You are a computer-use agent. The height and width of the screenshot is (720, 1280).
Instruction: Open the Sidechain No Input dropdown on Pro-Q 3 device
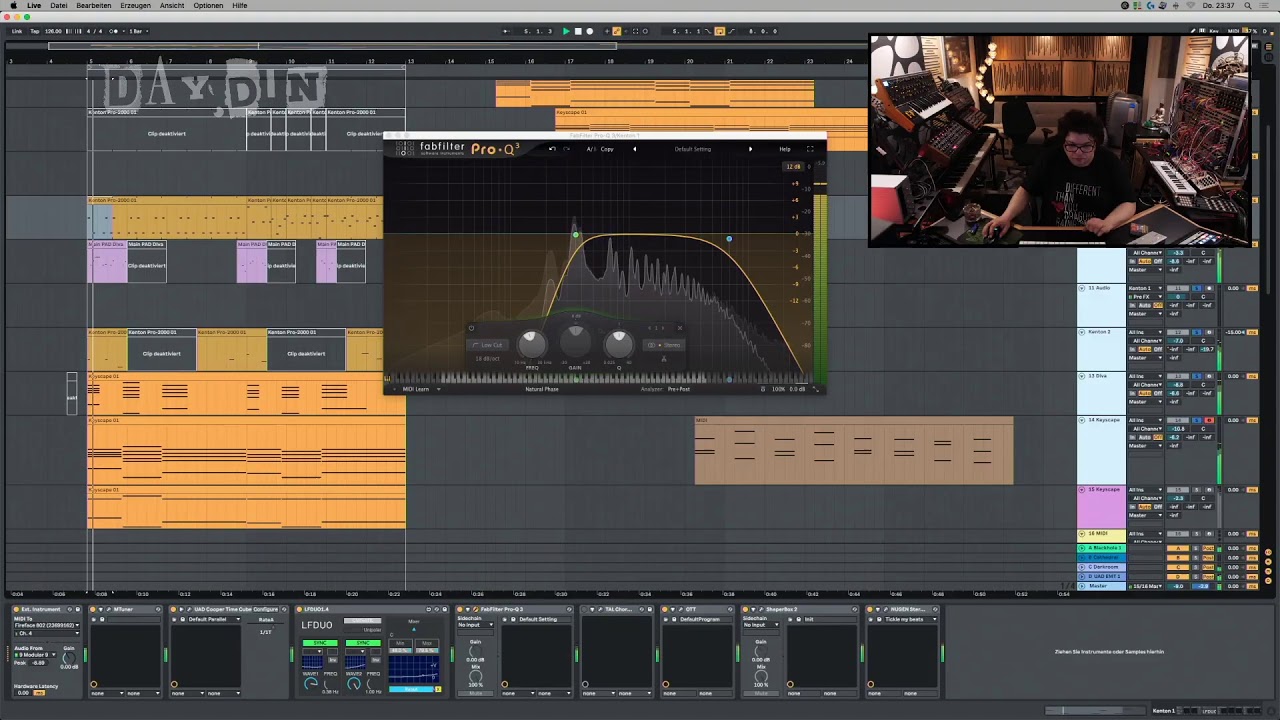(478, 625)
